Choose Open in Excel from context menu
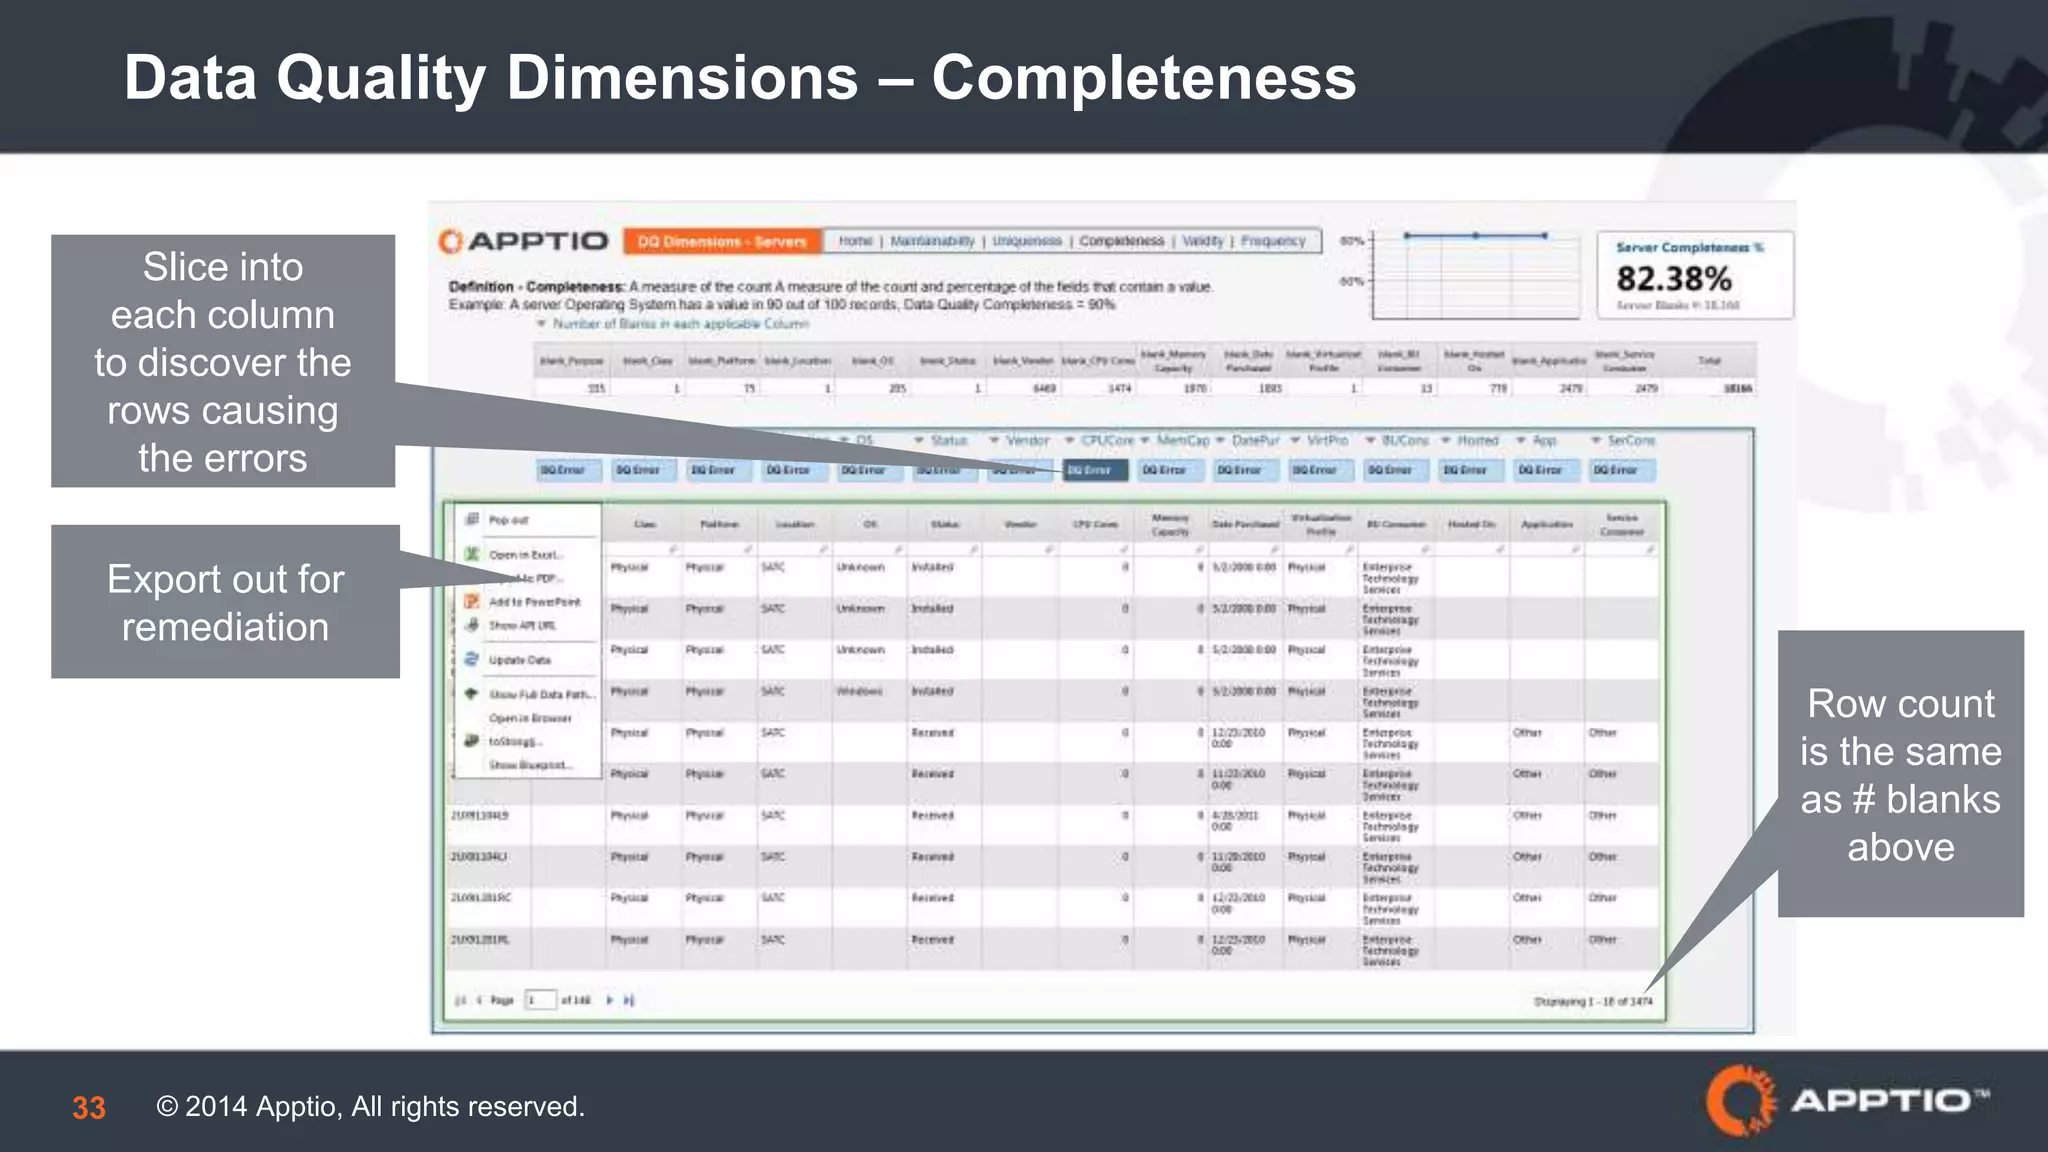2048x1152 pixels. (x=528, y=554)
